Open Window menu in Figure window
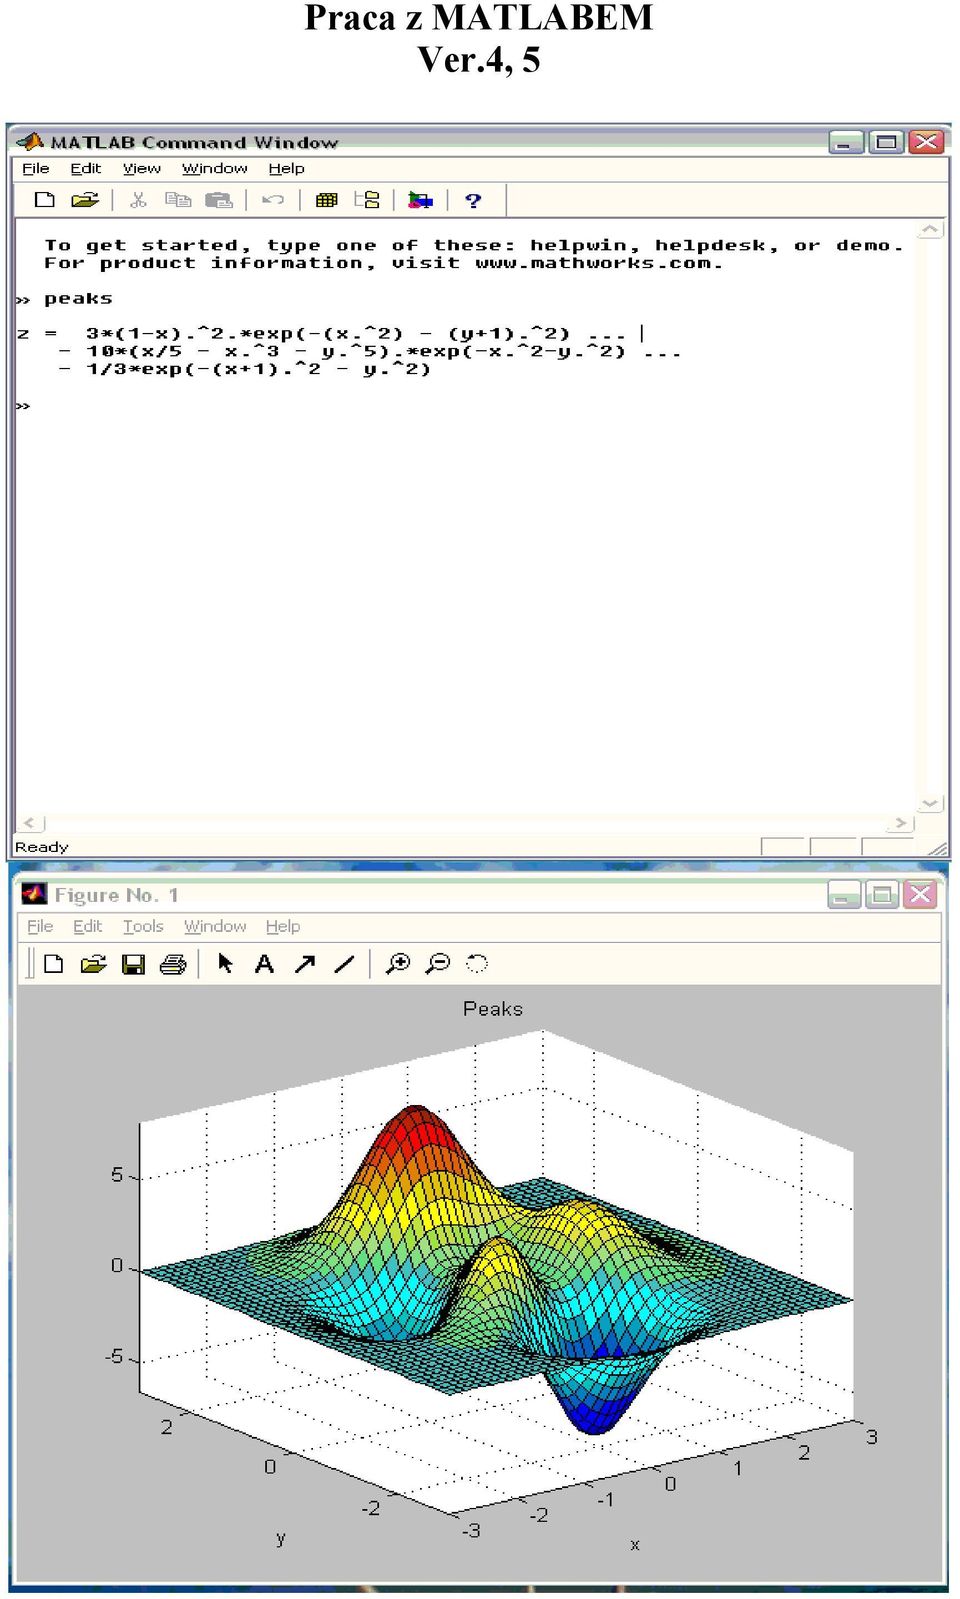 click(x=215, y=926)
